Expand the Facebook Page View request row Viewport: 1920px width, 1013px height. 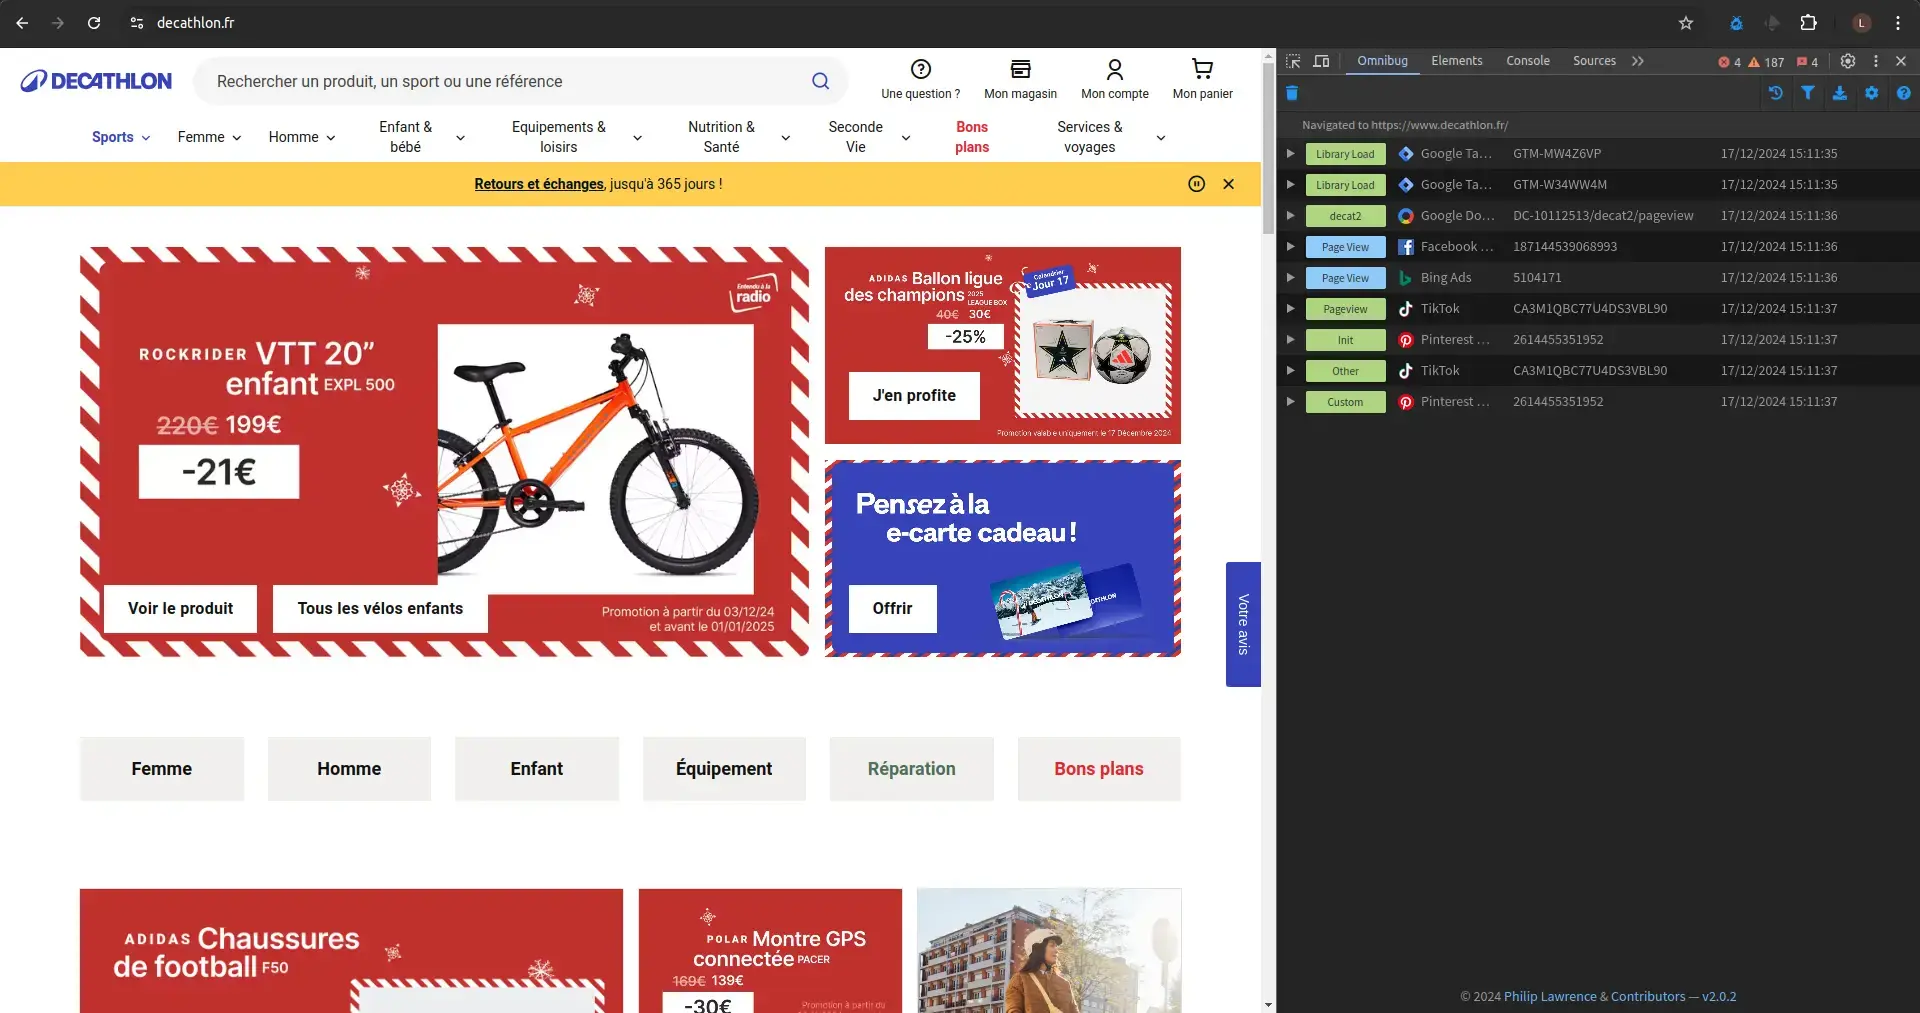pyautogui.click(x=1290, y=247)
